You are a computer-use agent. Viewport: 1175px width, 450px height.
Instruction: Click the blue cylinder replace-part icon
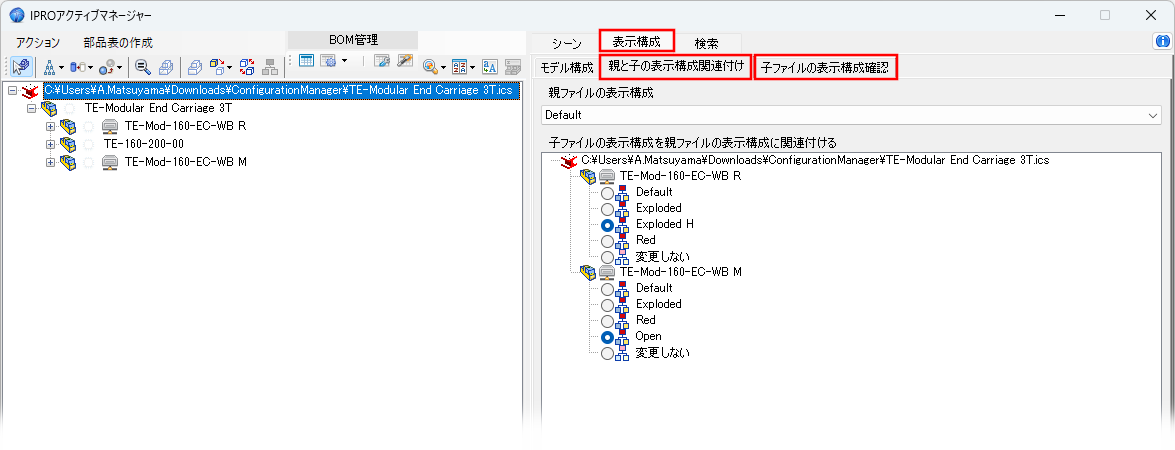pos(76,67)
